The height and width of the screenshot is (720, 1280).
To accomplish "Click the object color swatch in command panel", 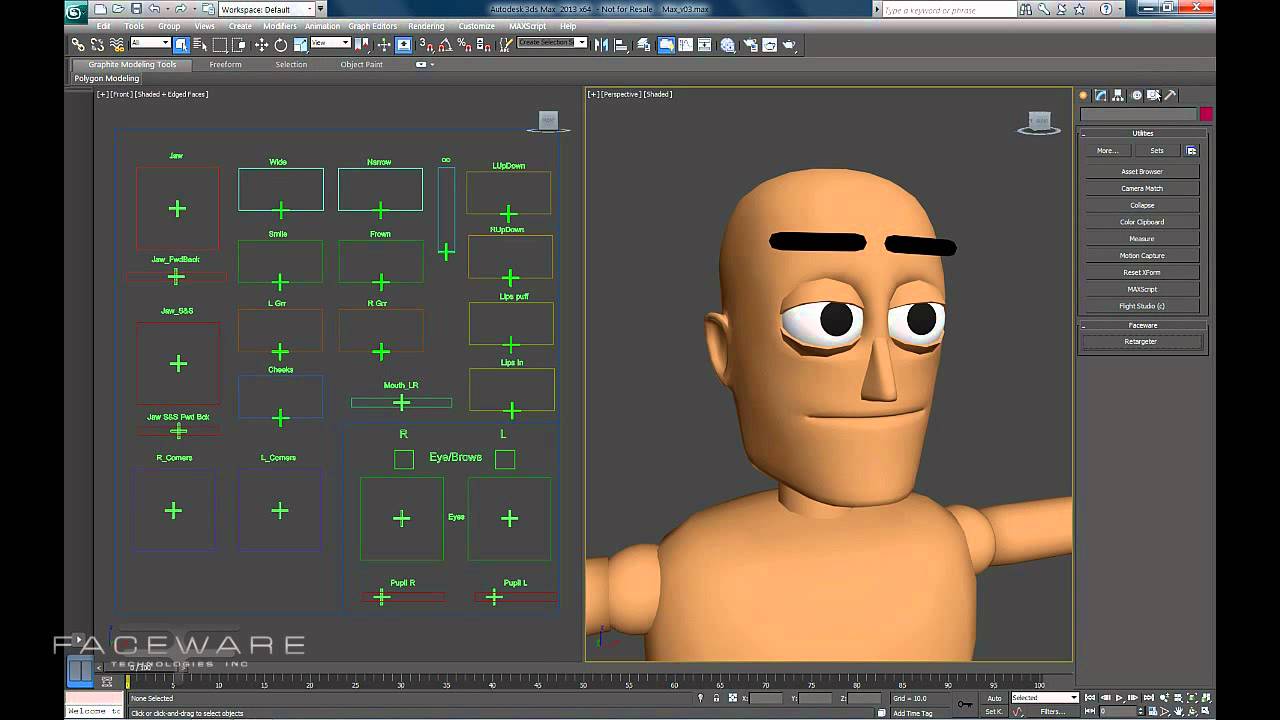I will (1206, 115).
